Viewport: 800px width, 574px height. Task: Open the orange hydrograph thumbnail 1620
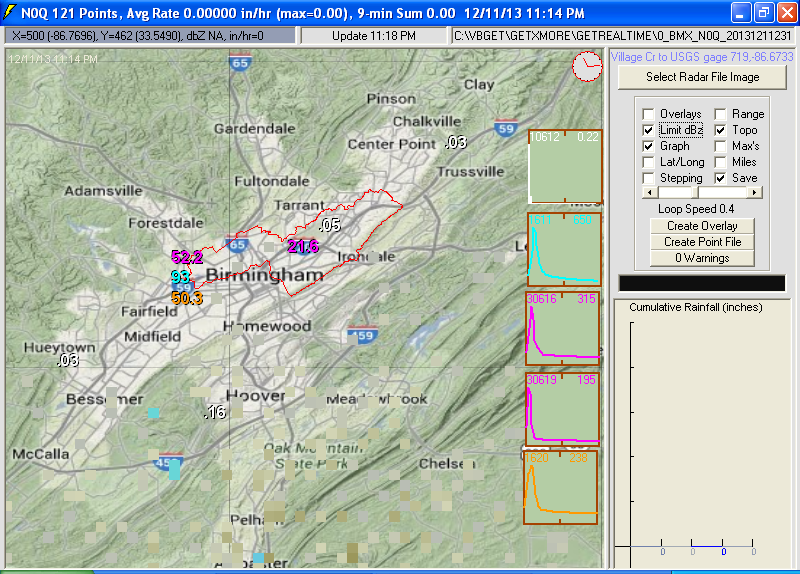click(560, 487)
